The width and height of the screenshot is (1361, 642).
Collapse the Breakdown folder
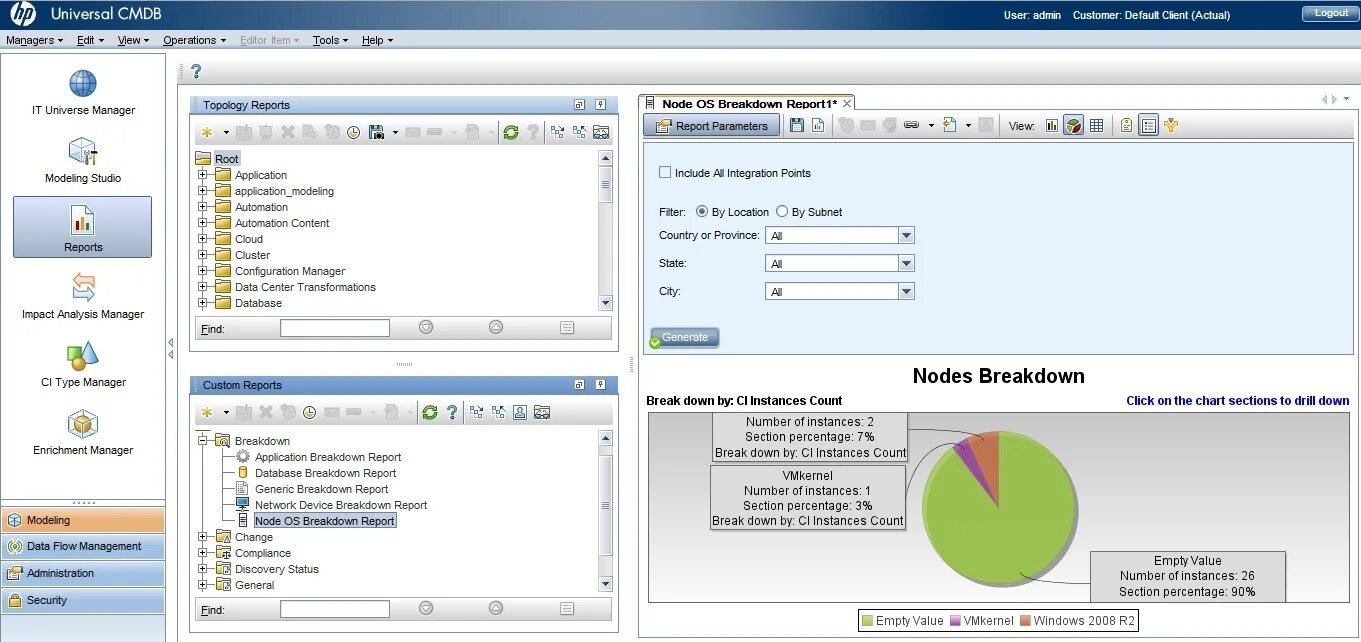pos(202,441)
